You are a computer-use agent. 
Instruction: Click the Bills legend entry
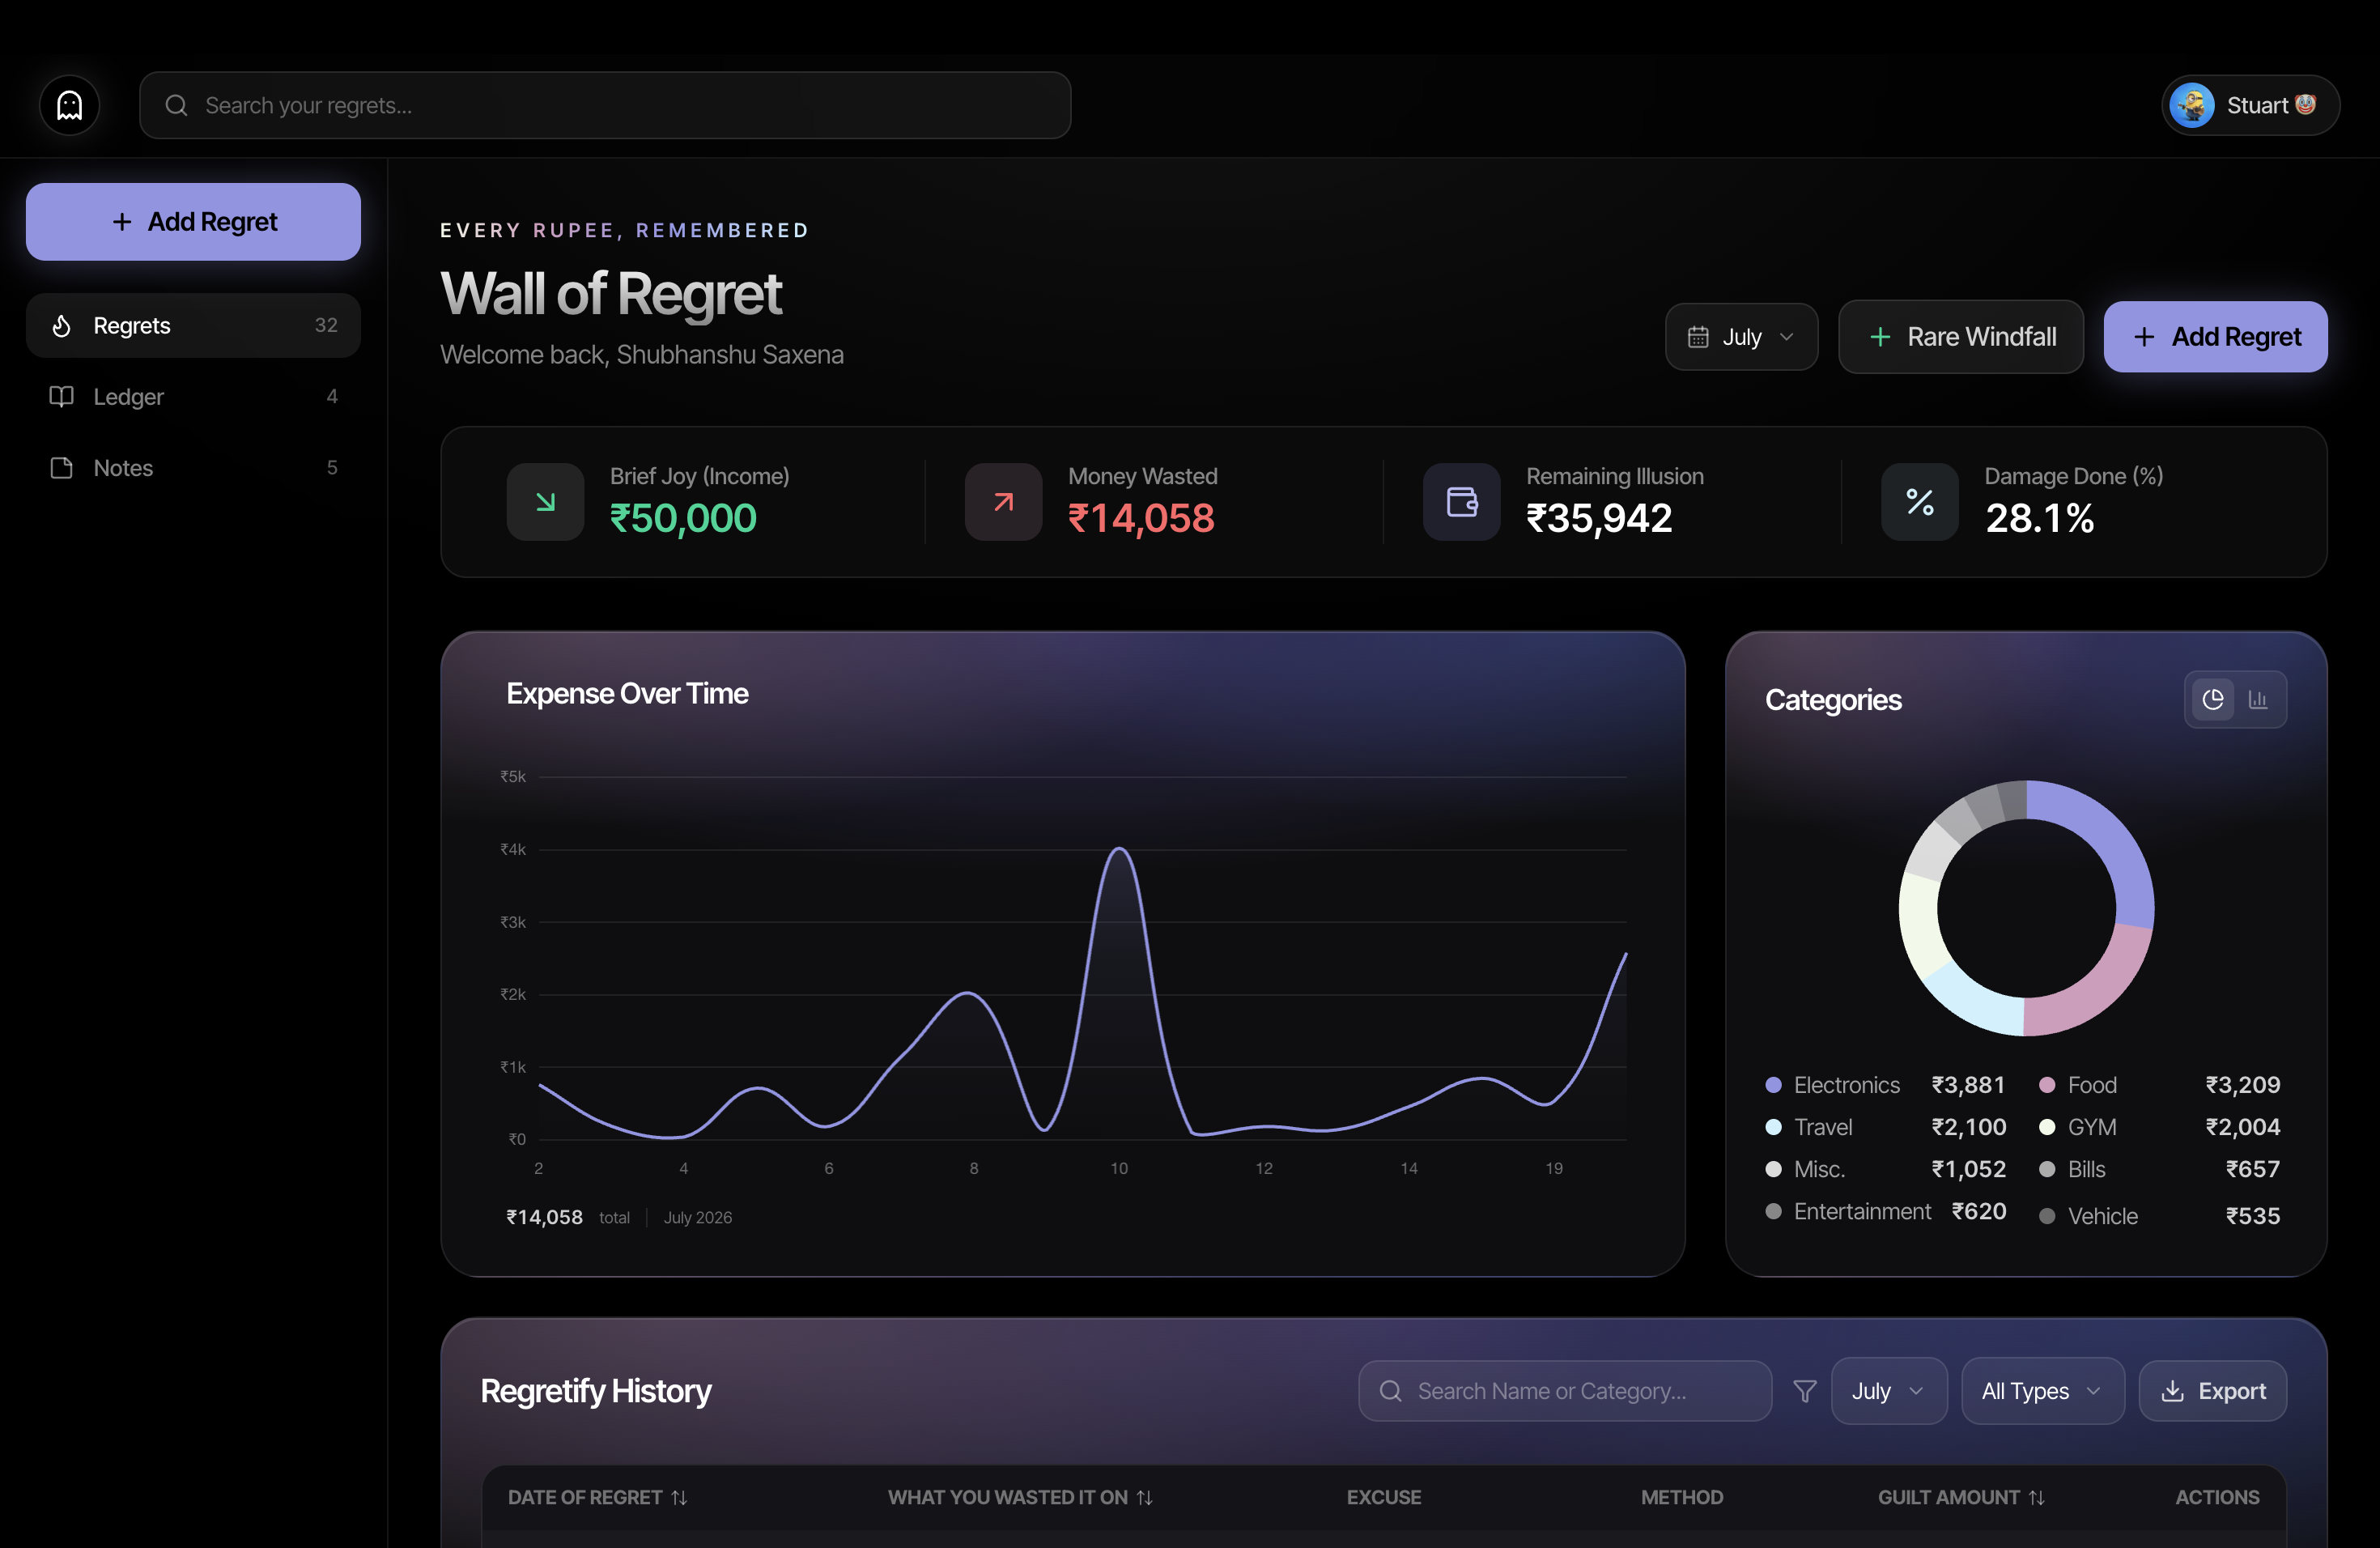(x=2159, y=1169)
